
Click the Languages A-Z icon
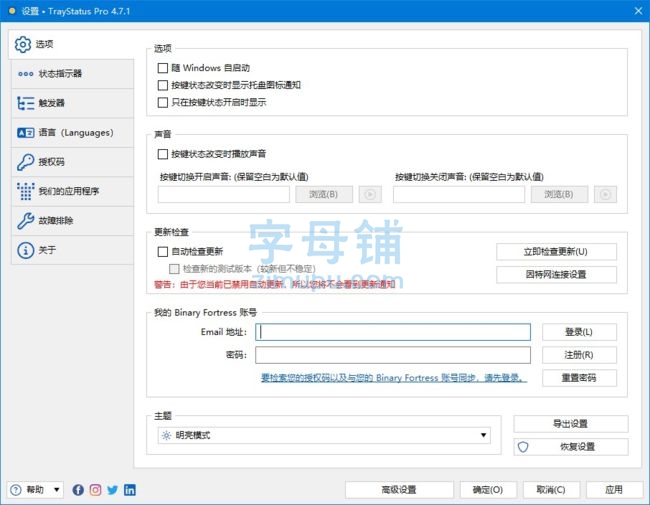(x=26, y=133)
